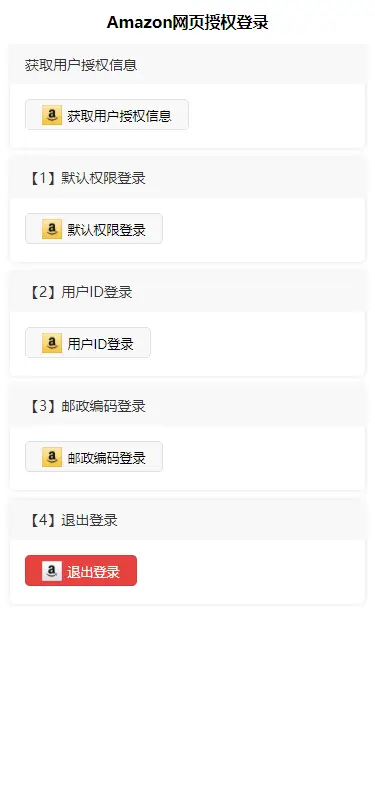
Task: Click the Amazon icon inside 邮政编码登录 button
Action: click(x=52, y=457)
